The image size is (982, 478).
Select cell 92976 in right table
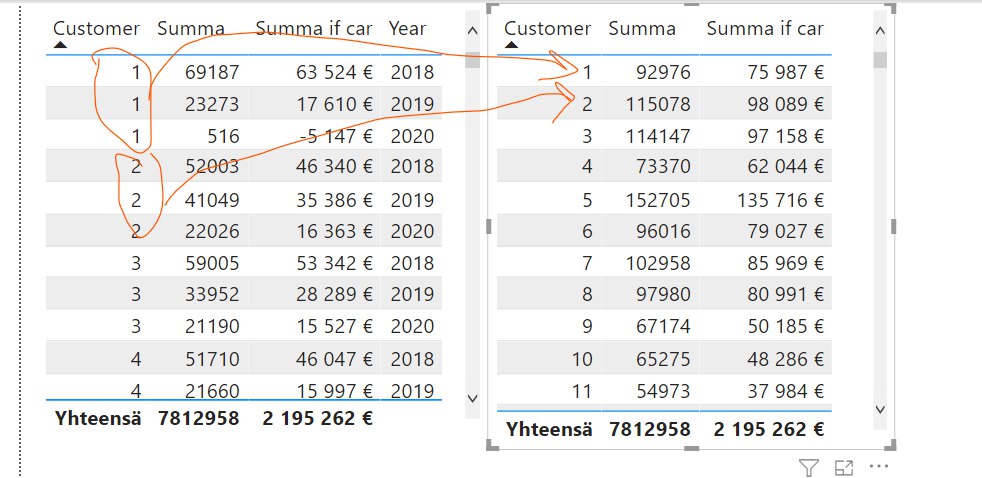pos(663,73)
